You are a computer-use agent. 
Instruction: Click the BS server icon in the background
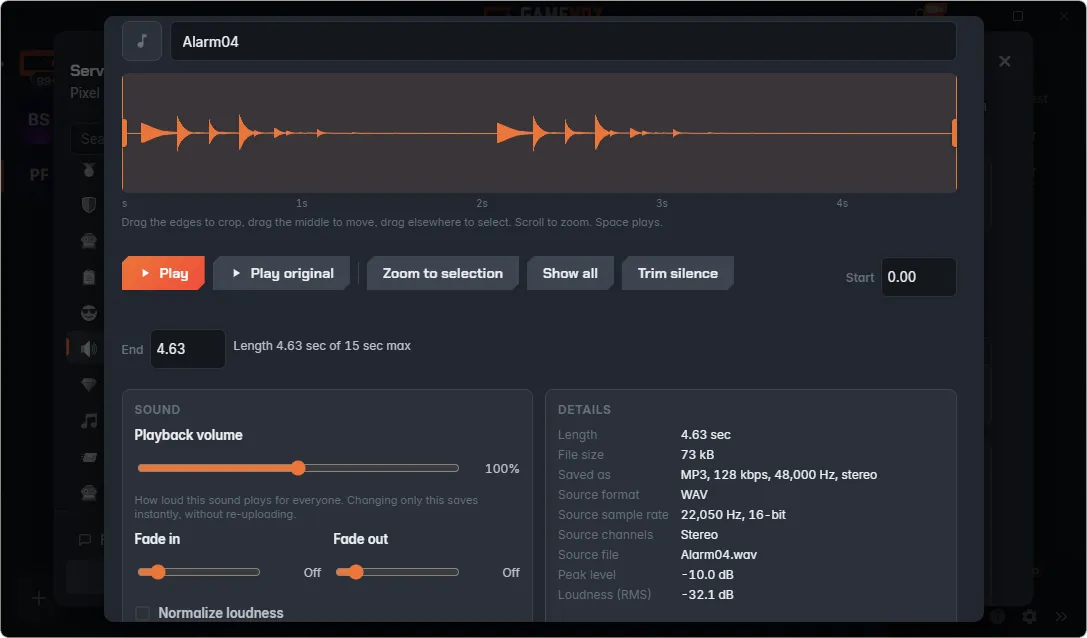pyautogui.click(x=38, y=119)
